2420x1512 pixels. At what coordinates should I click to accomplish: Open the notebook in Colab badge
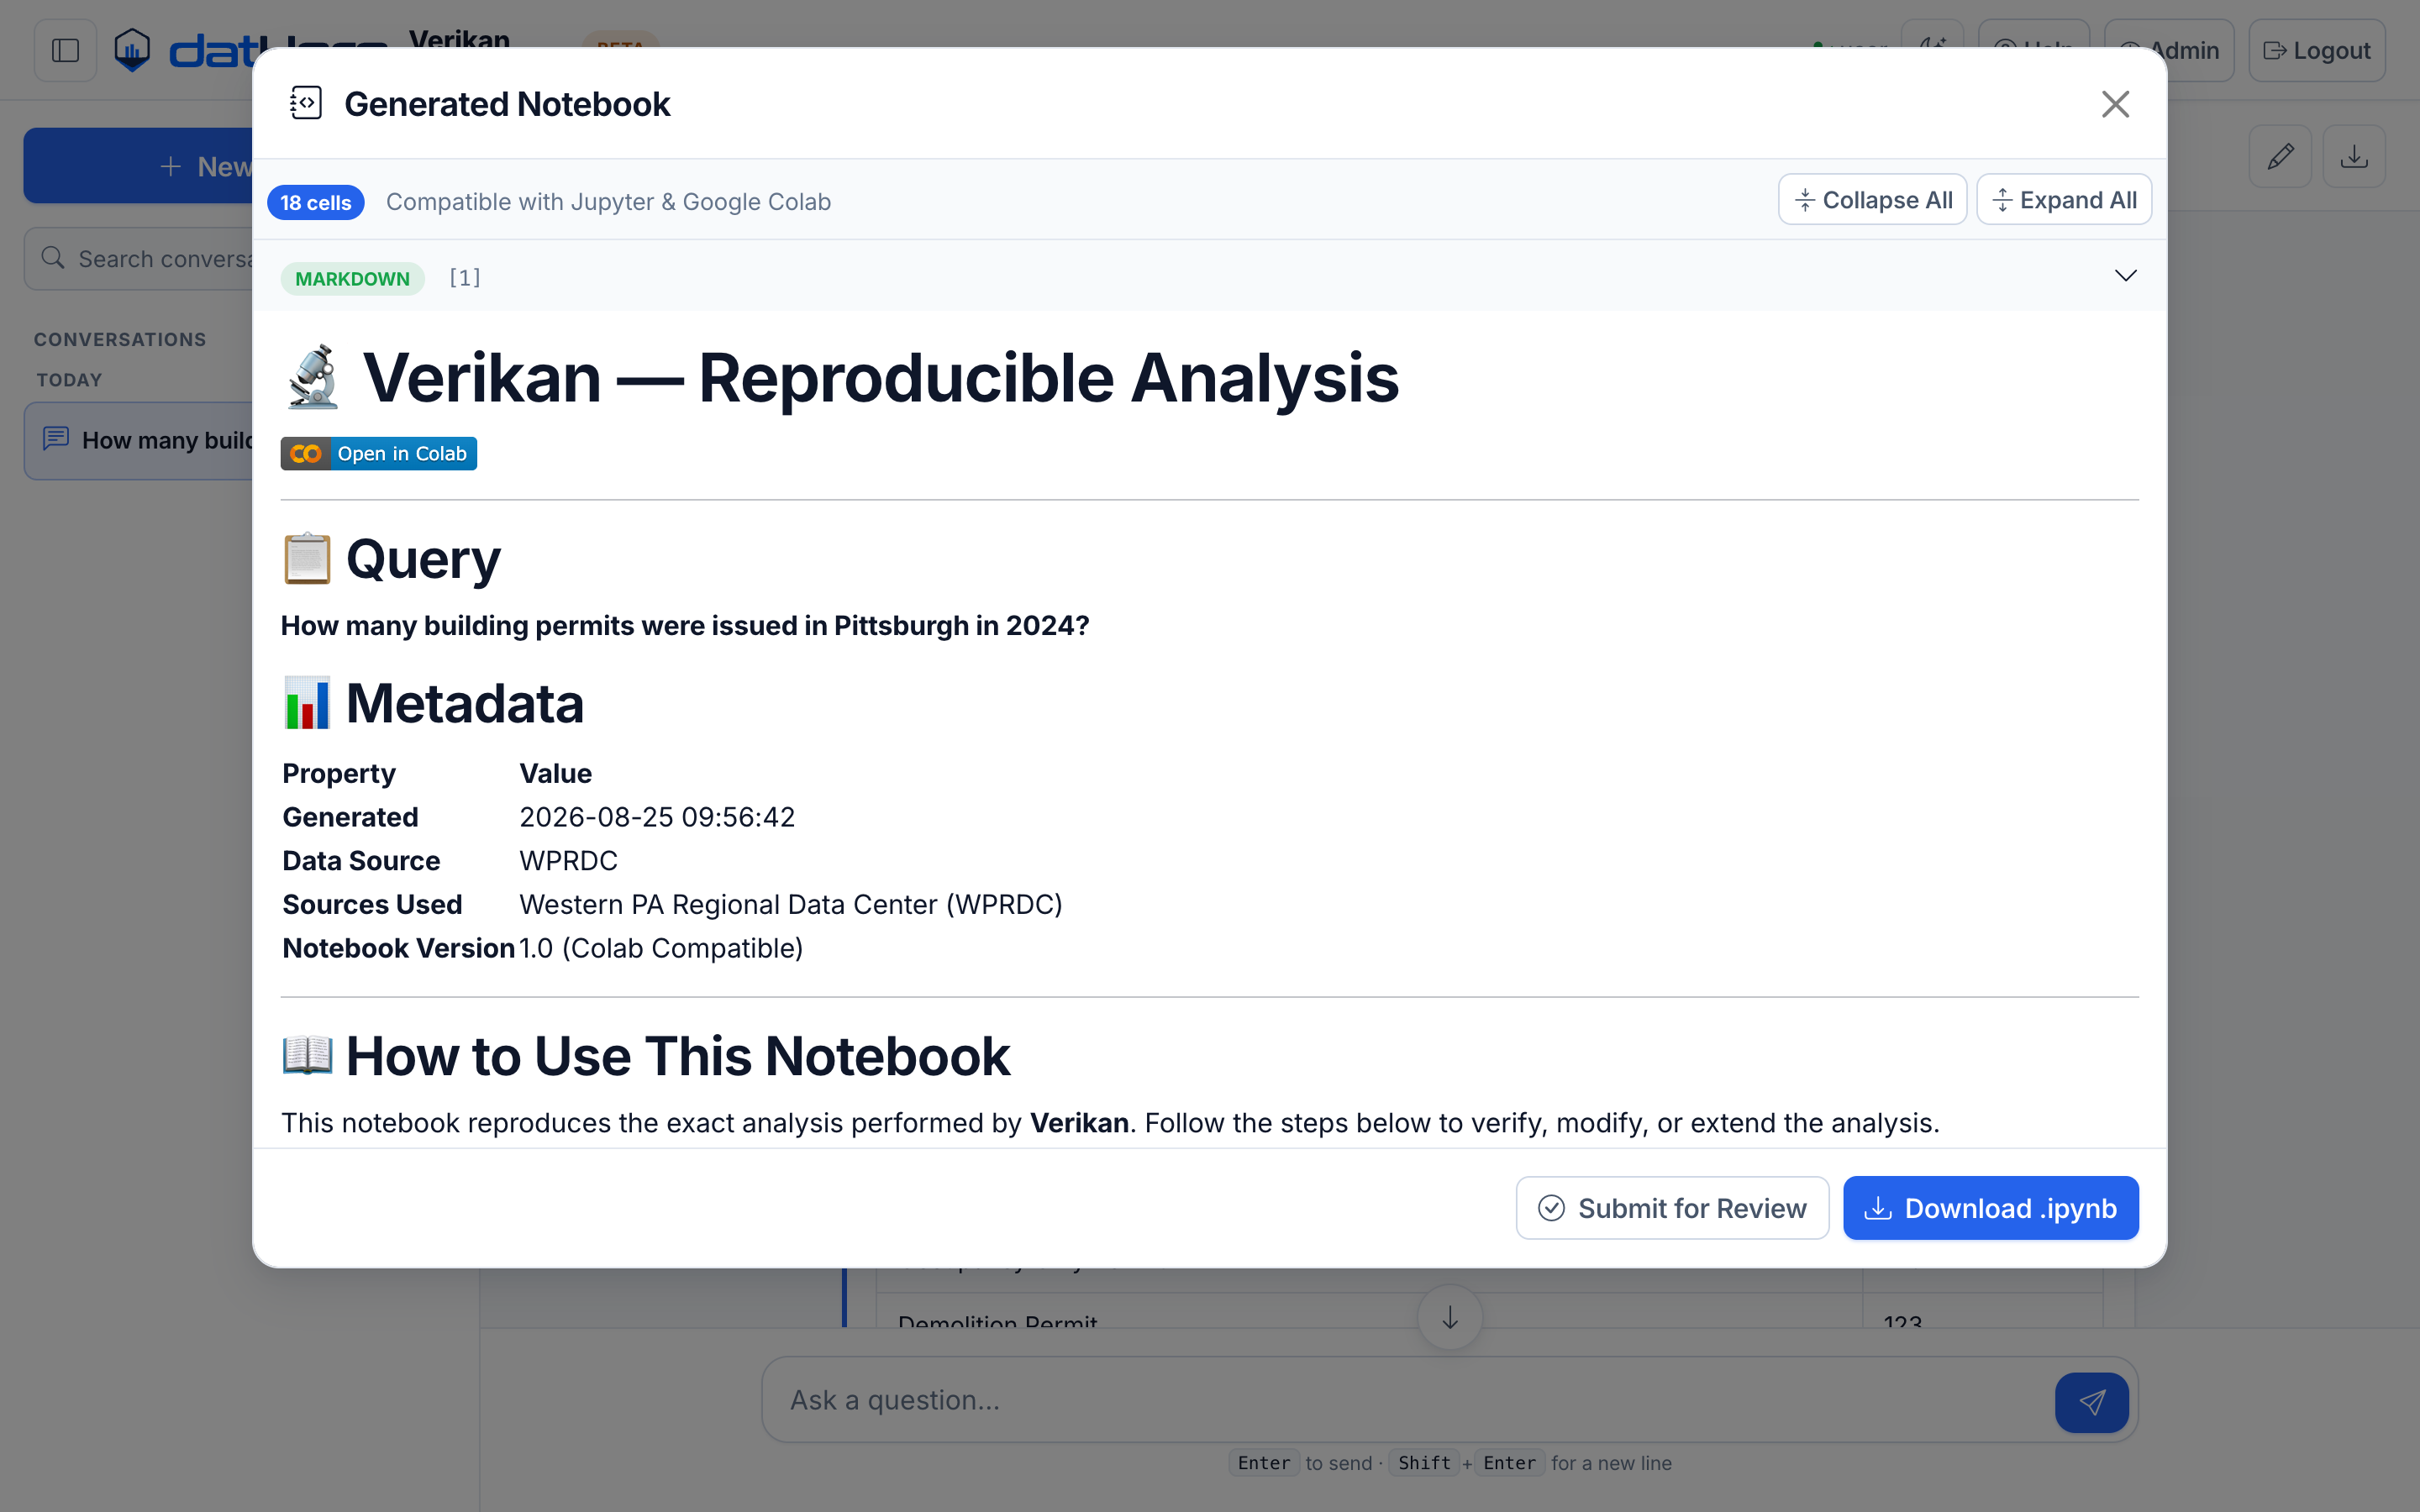pyautogui.click(x=378, y=454)
